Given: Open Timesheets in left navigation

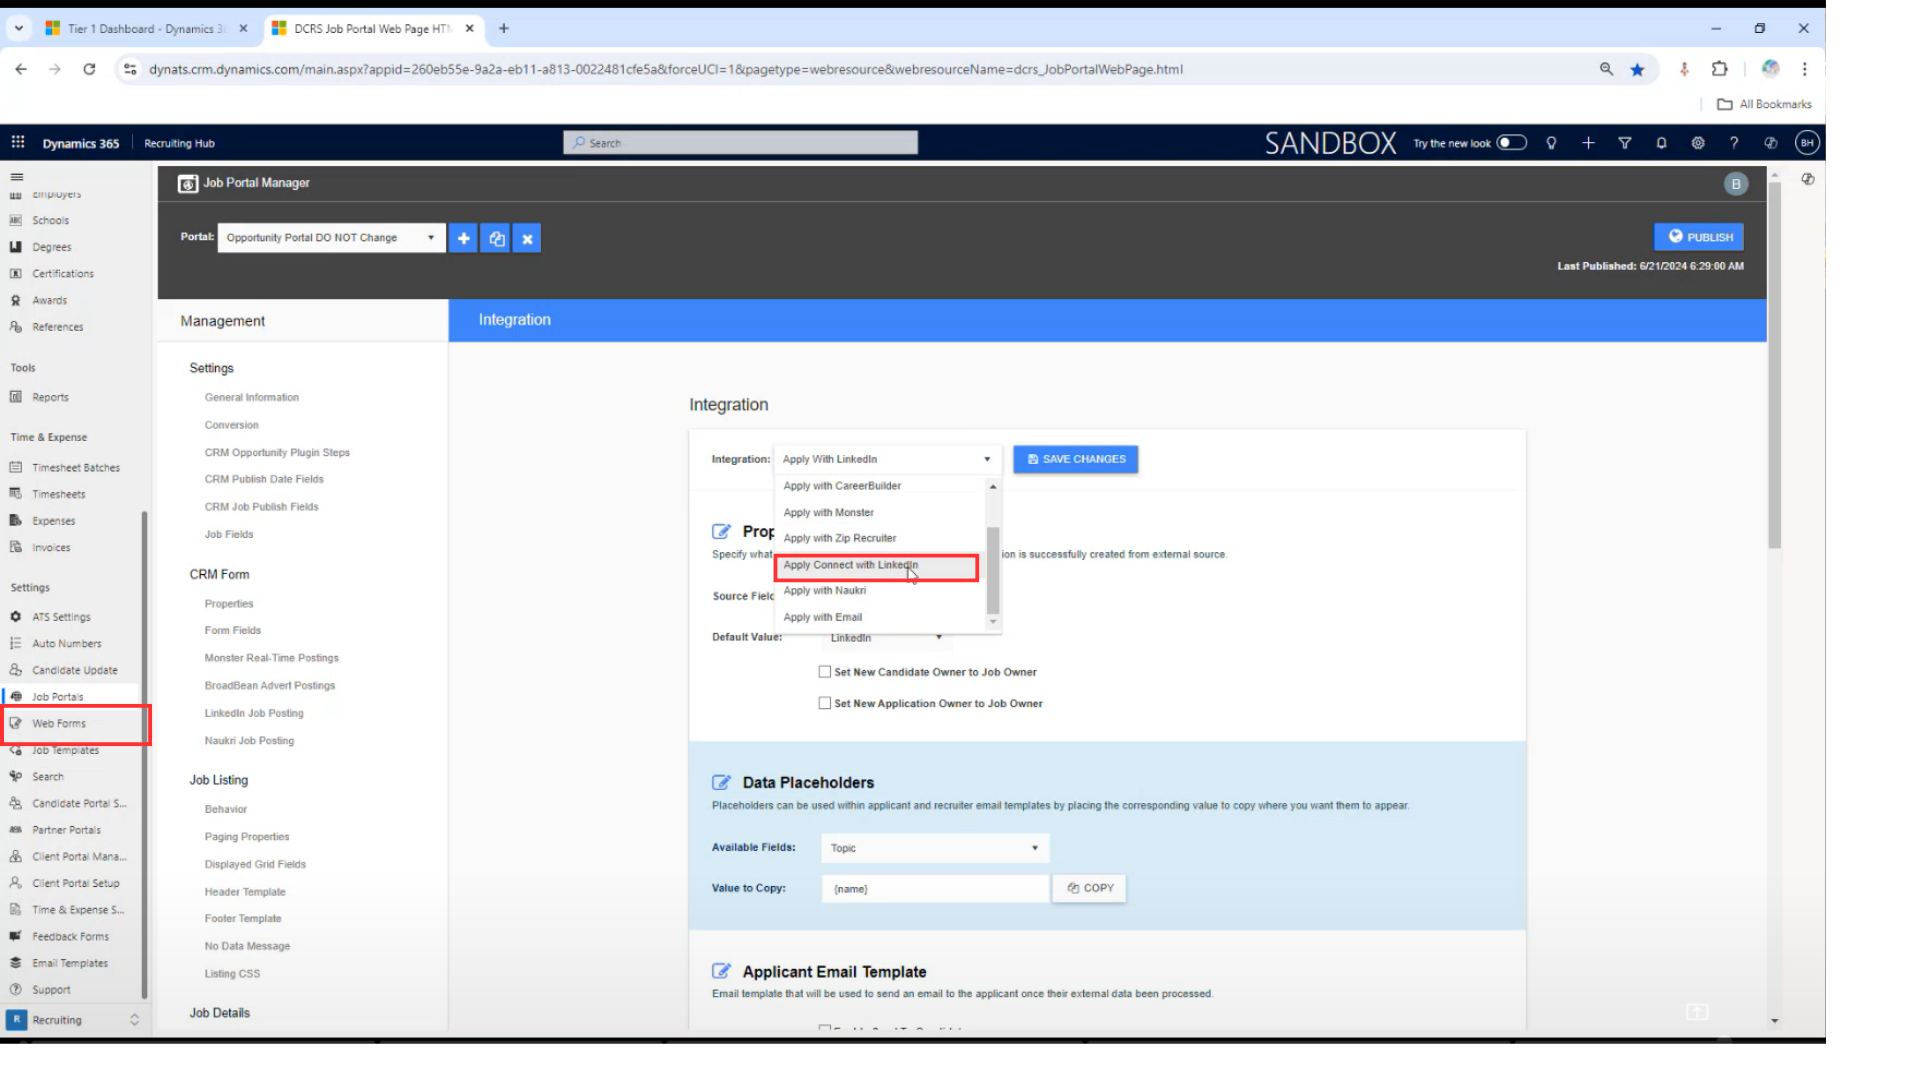Looking at the screenshot, I should (58, 494).
